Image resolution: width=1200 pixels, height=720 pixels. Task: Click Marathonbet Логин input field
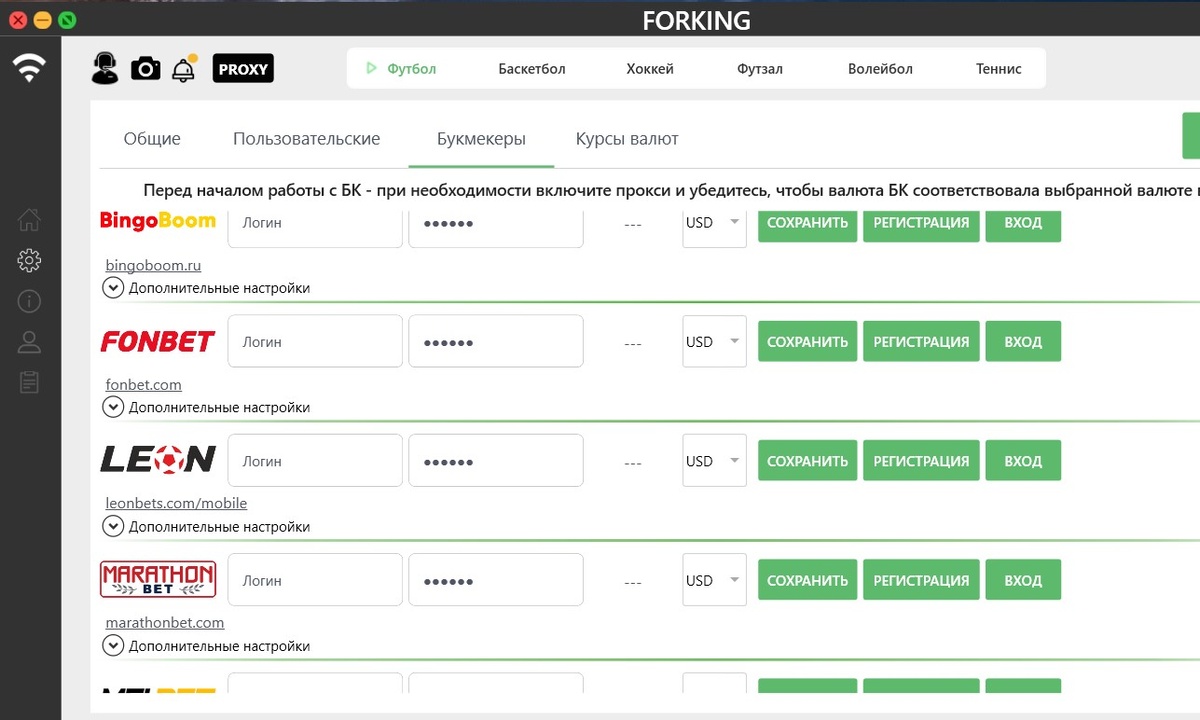click(315, 580)
